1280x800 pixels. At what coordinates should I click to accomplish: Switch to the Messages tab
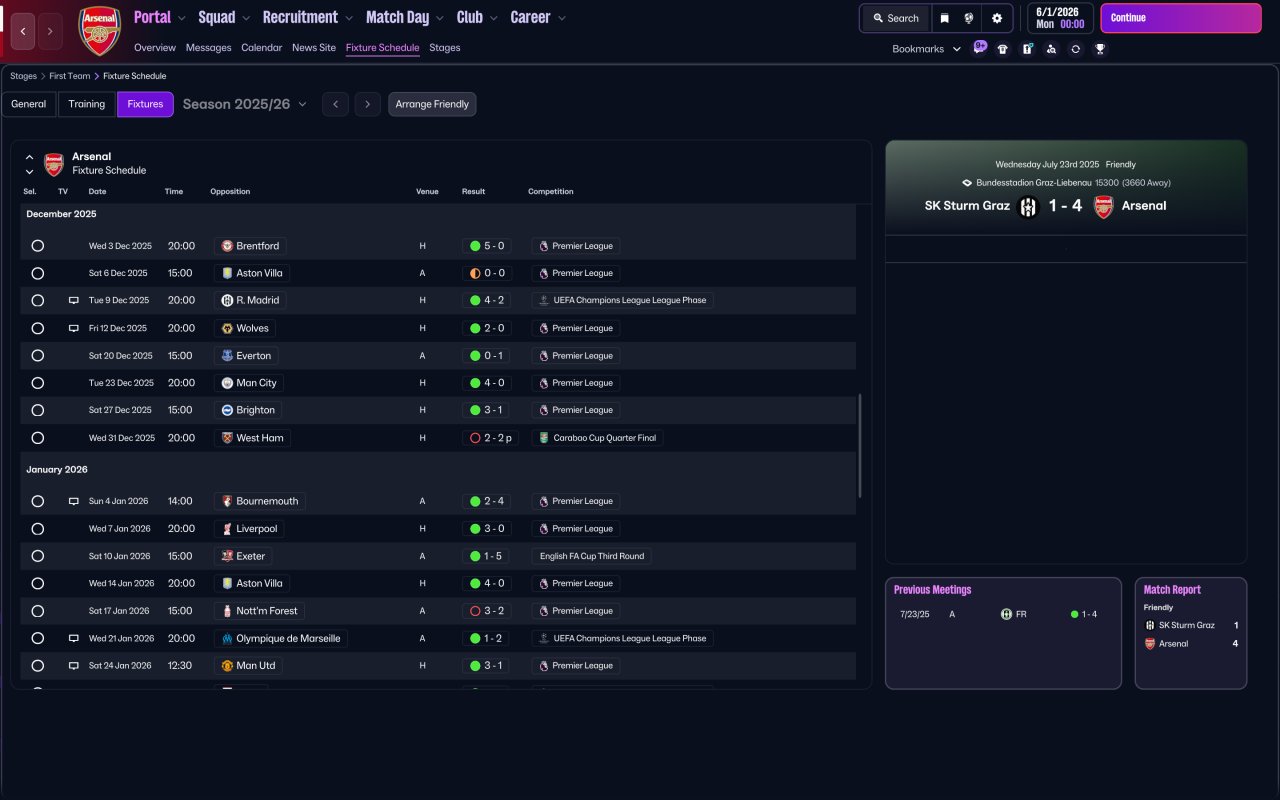coord(208,48)
